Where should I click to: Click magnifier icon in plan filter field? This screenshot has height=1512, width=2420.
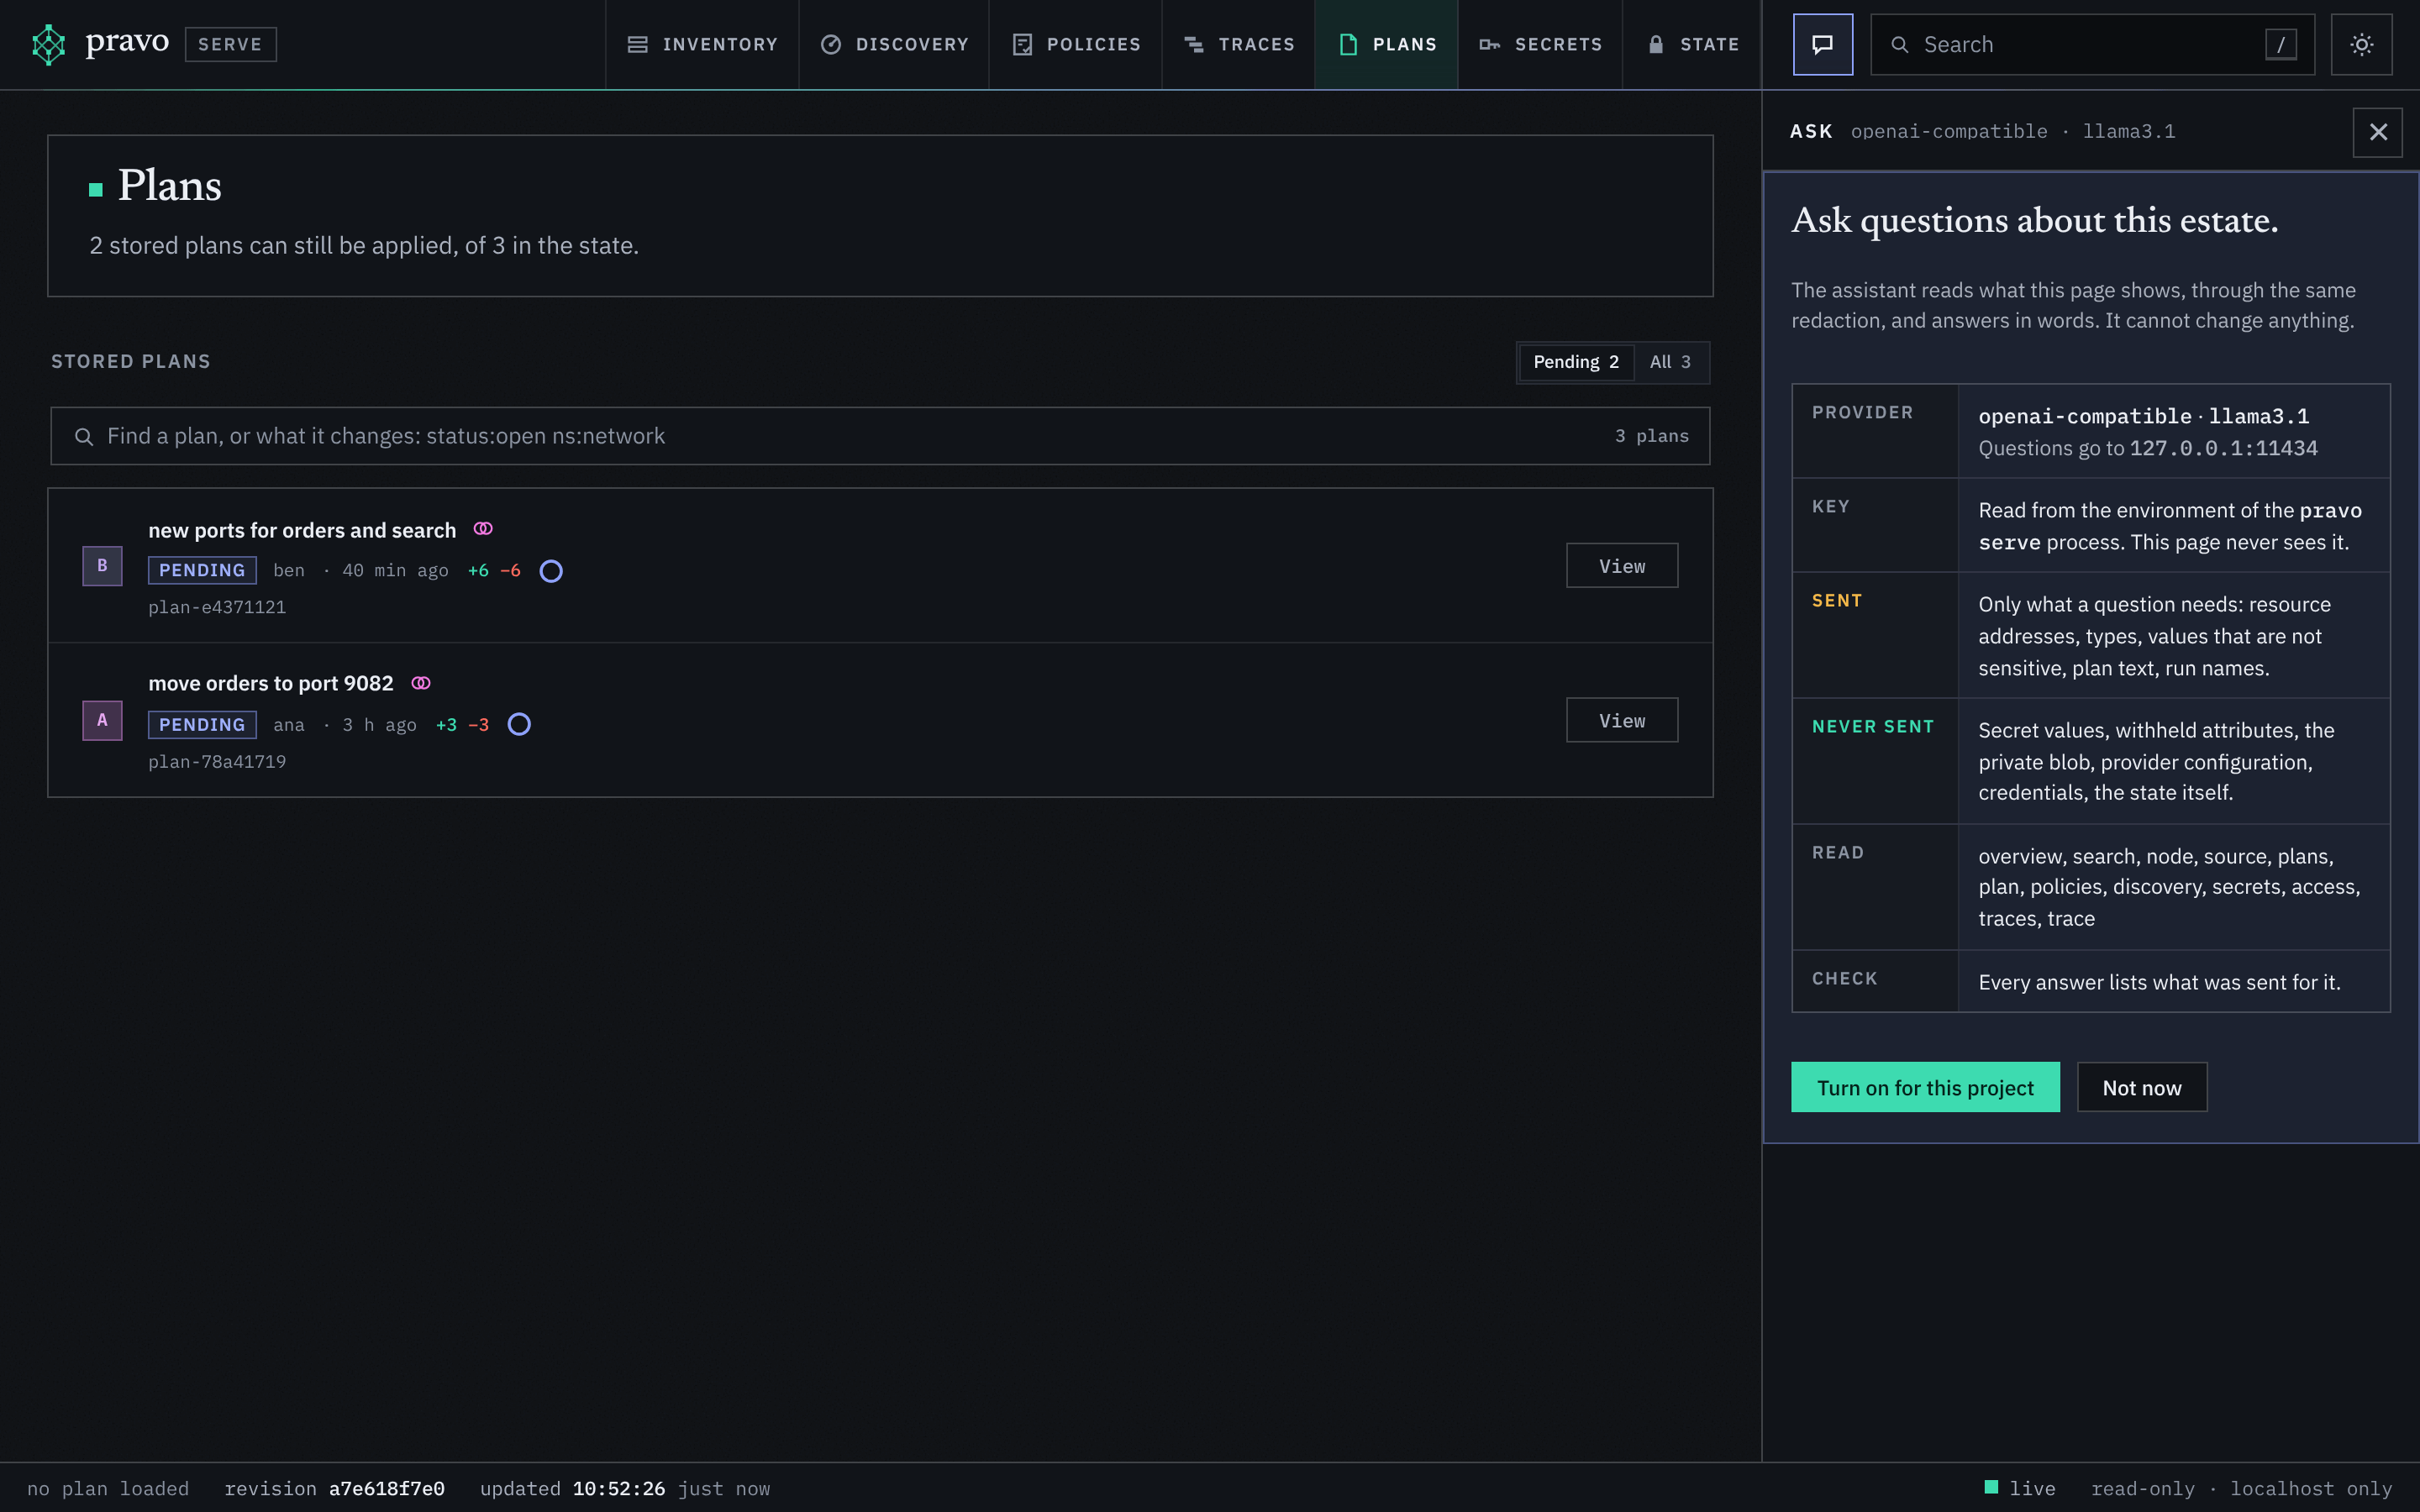pos(84,437)
